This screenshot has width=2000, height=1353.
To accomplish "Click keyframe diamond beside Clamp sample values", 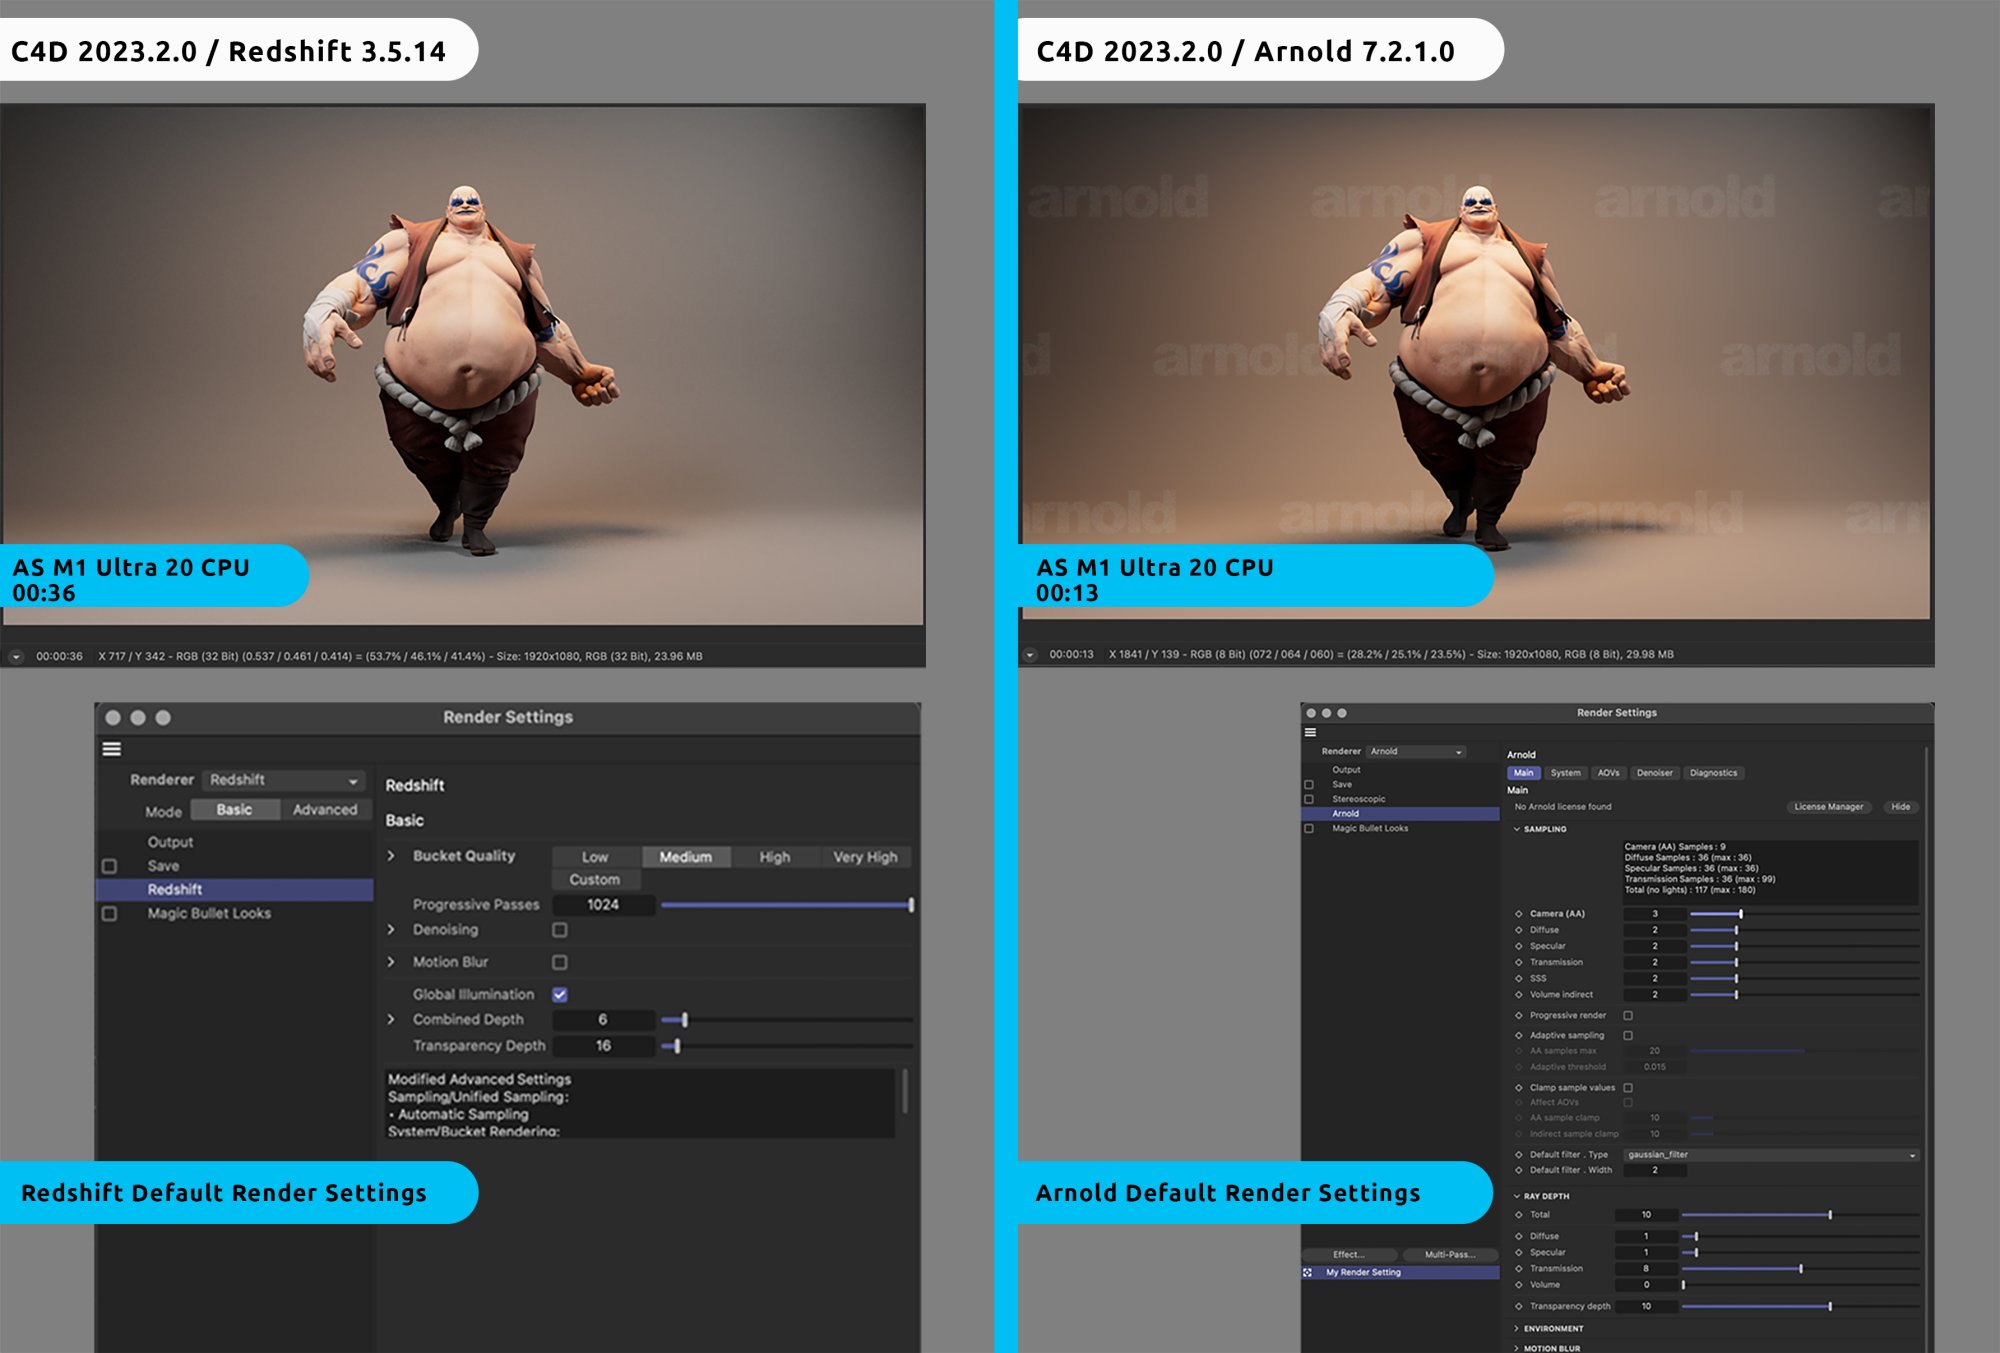I will click(x=1519, y=1087).
